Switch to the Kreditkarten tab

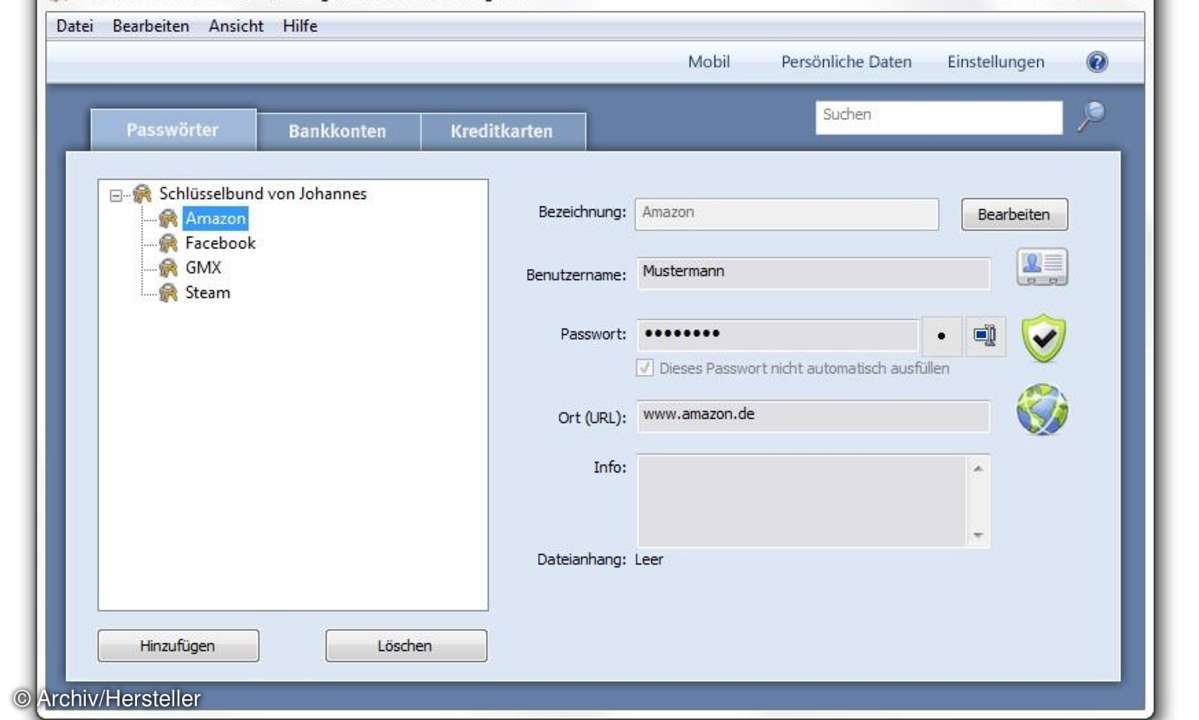click(x=502, y=131)
